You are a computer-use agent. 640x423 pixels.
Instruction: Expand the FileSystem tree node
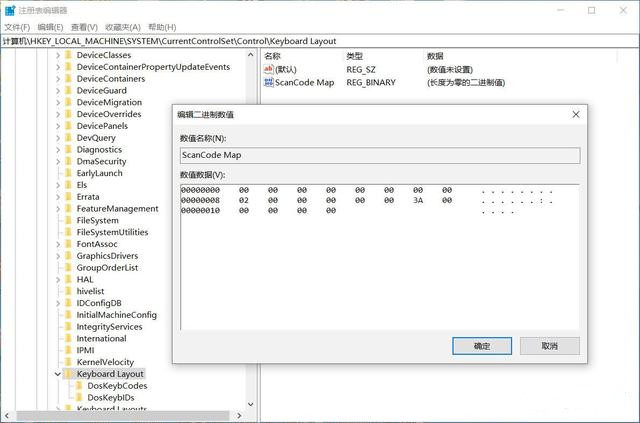pos(57,220)
